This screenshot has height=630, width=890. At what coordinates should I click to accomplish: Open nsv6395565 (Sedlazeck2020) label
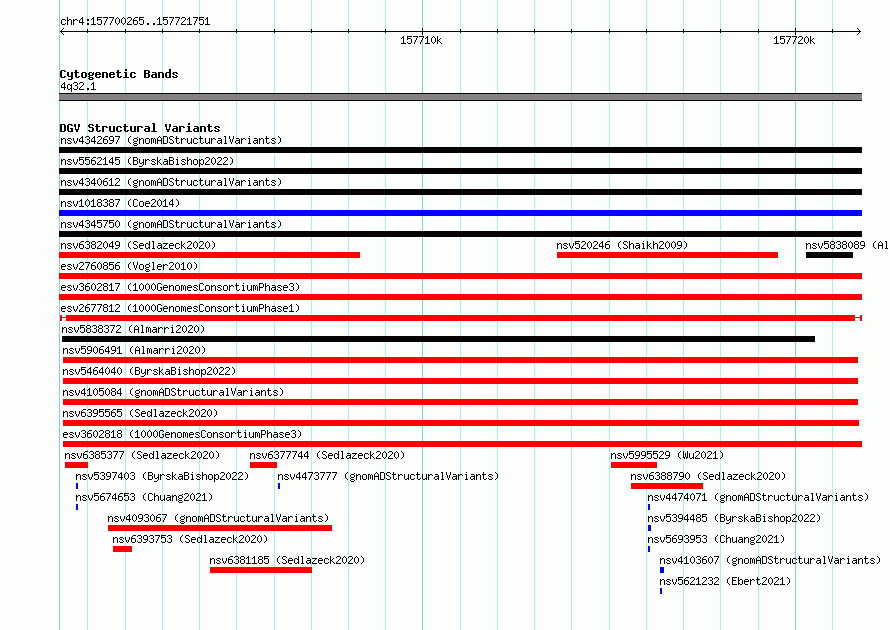coord(140,413)
